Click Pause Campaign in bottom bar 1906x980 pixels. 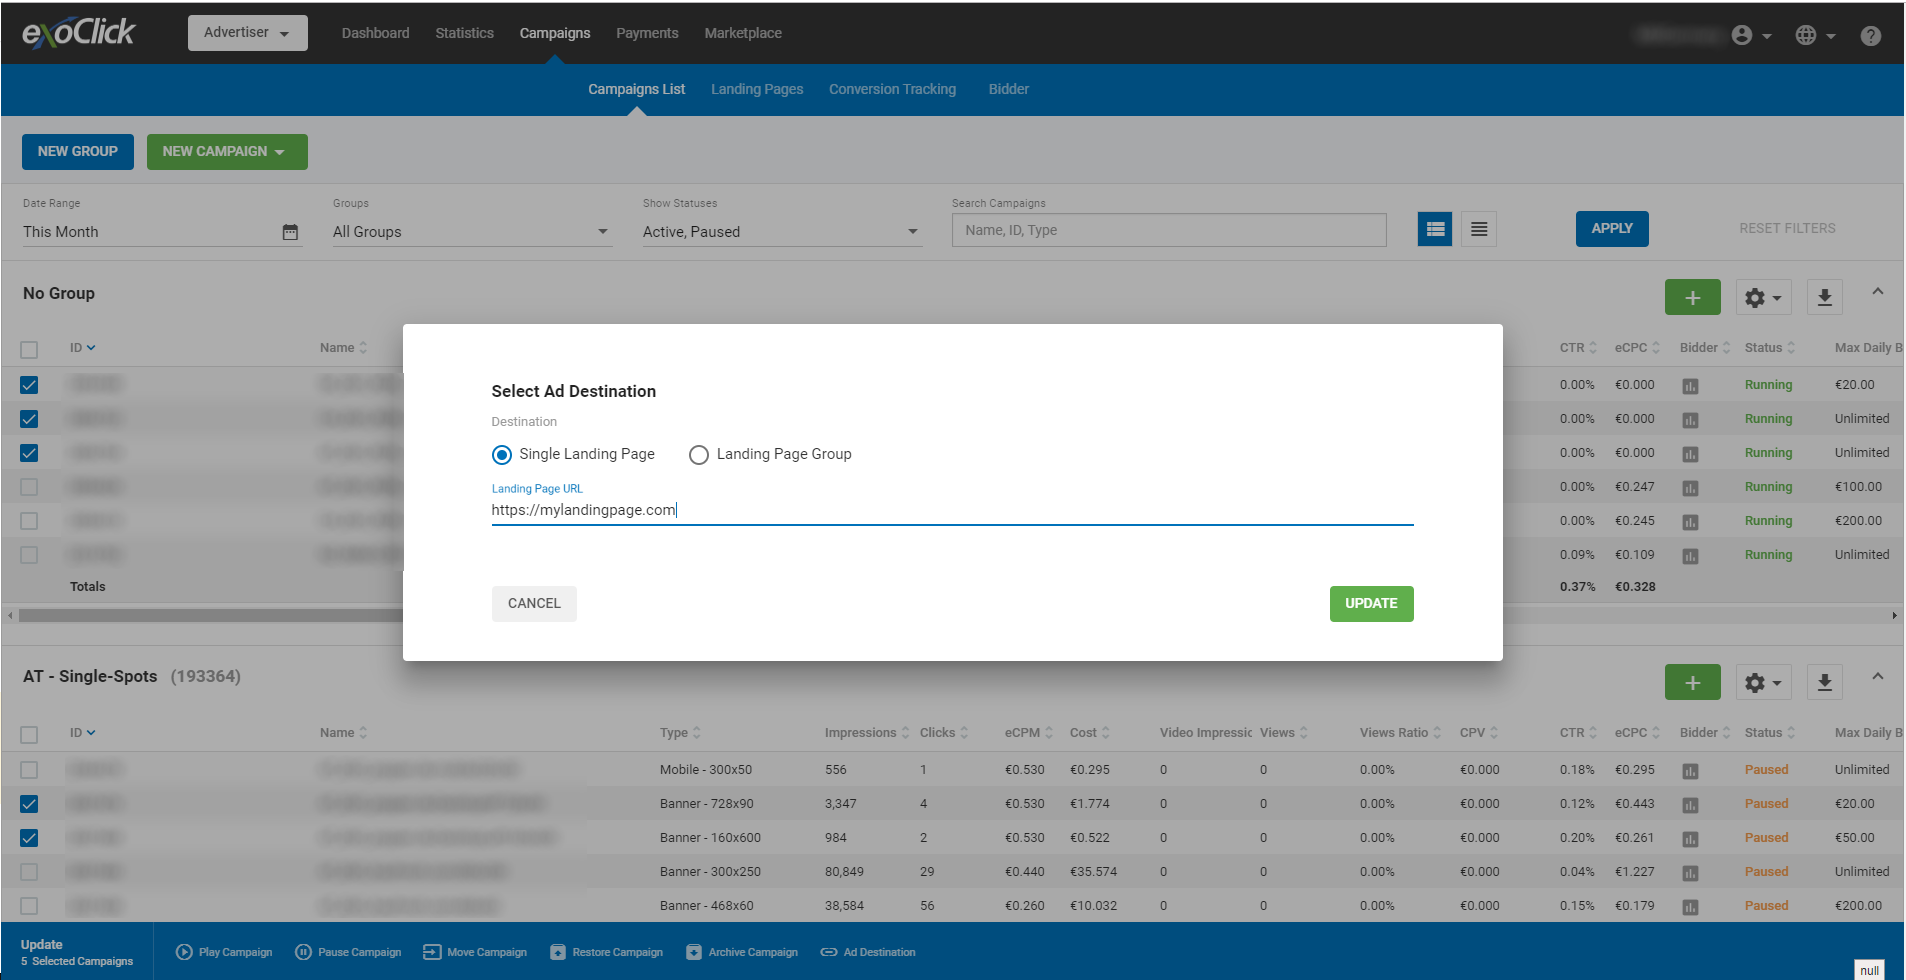pos(348,952)
